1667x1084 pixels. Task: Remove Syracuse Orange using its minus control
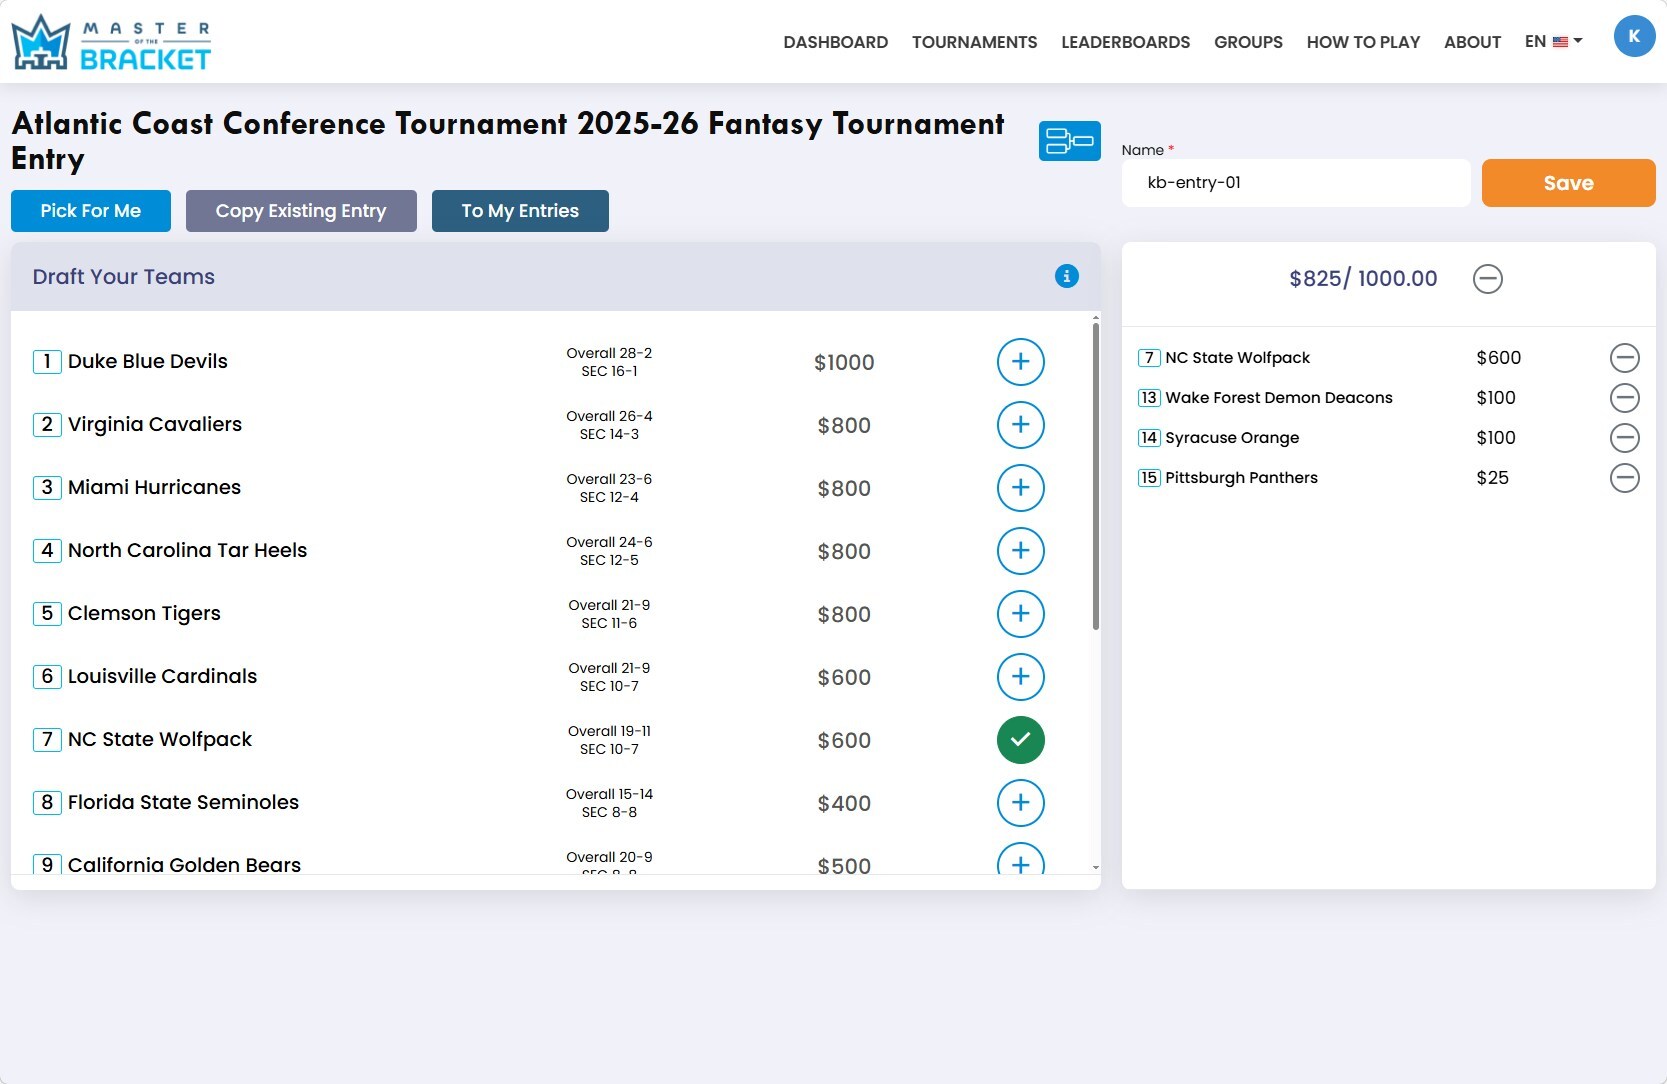tap(1624, 437)
